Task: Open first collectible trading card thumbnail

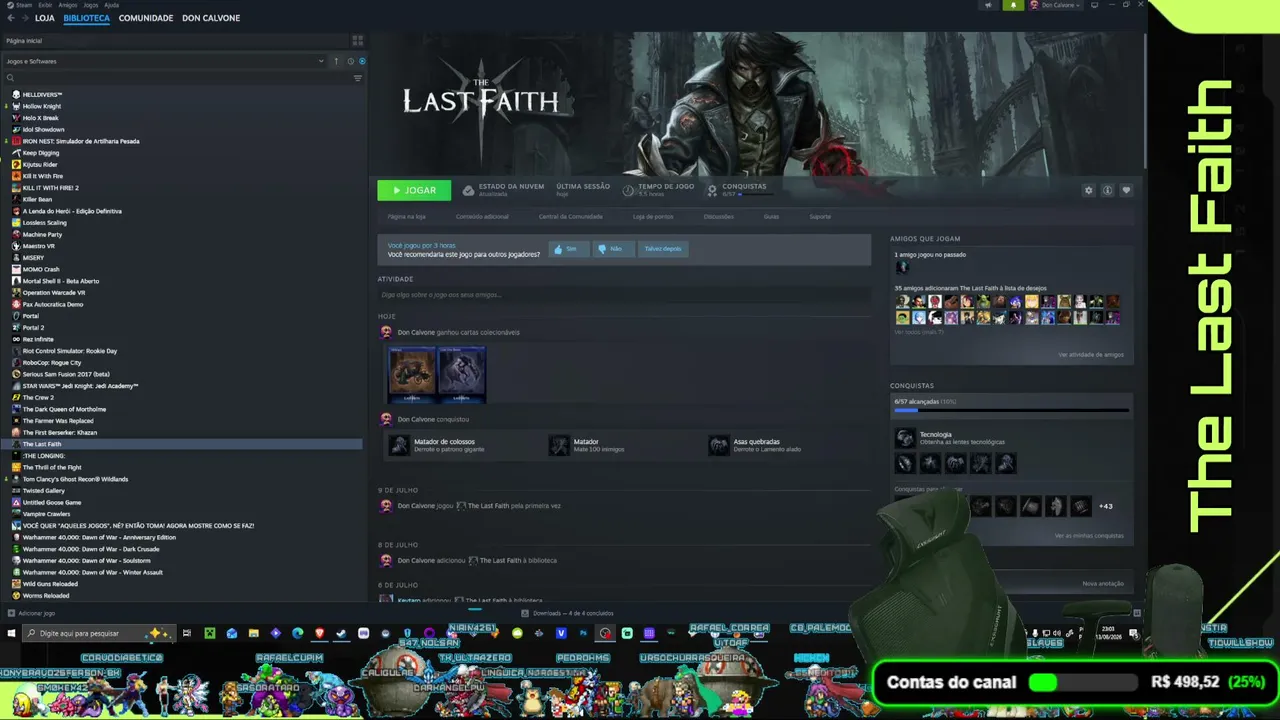Action: coord(412,375)
